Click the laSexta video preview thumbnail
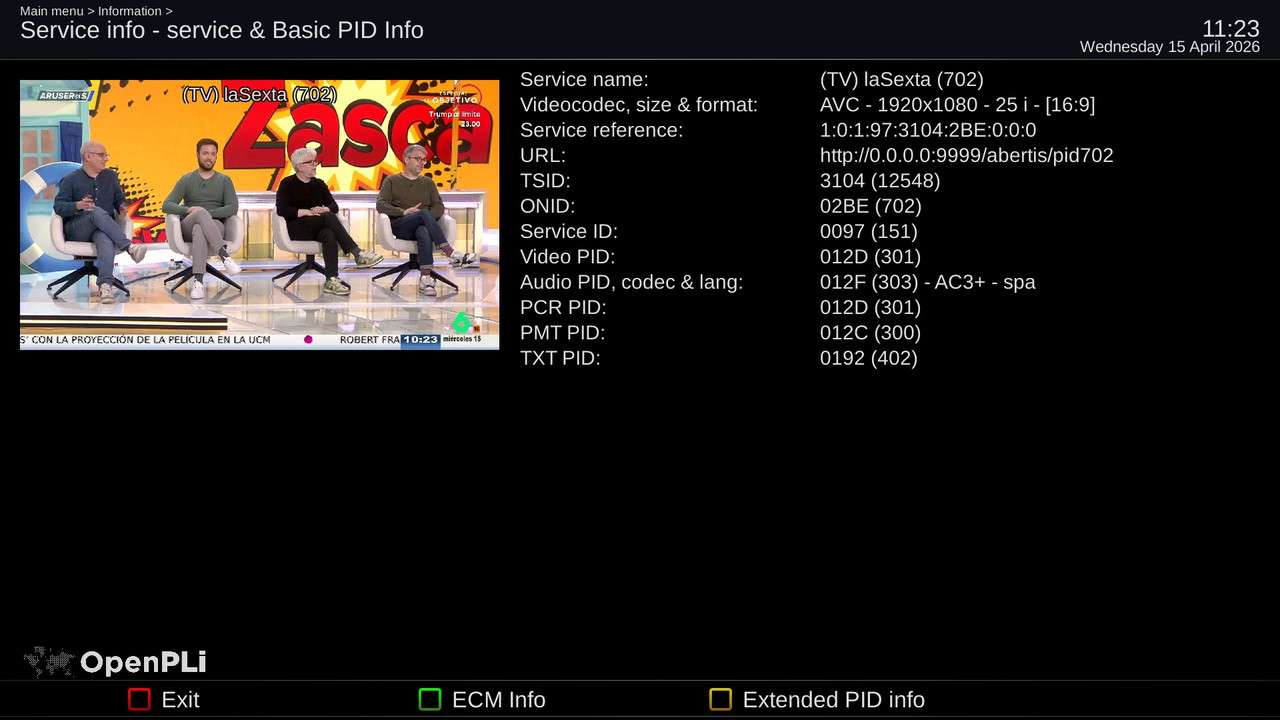Viewport: 1280px width, 720px height. point(259,215)
